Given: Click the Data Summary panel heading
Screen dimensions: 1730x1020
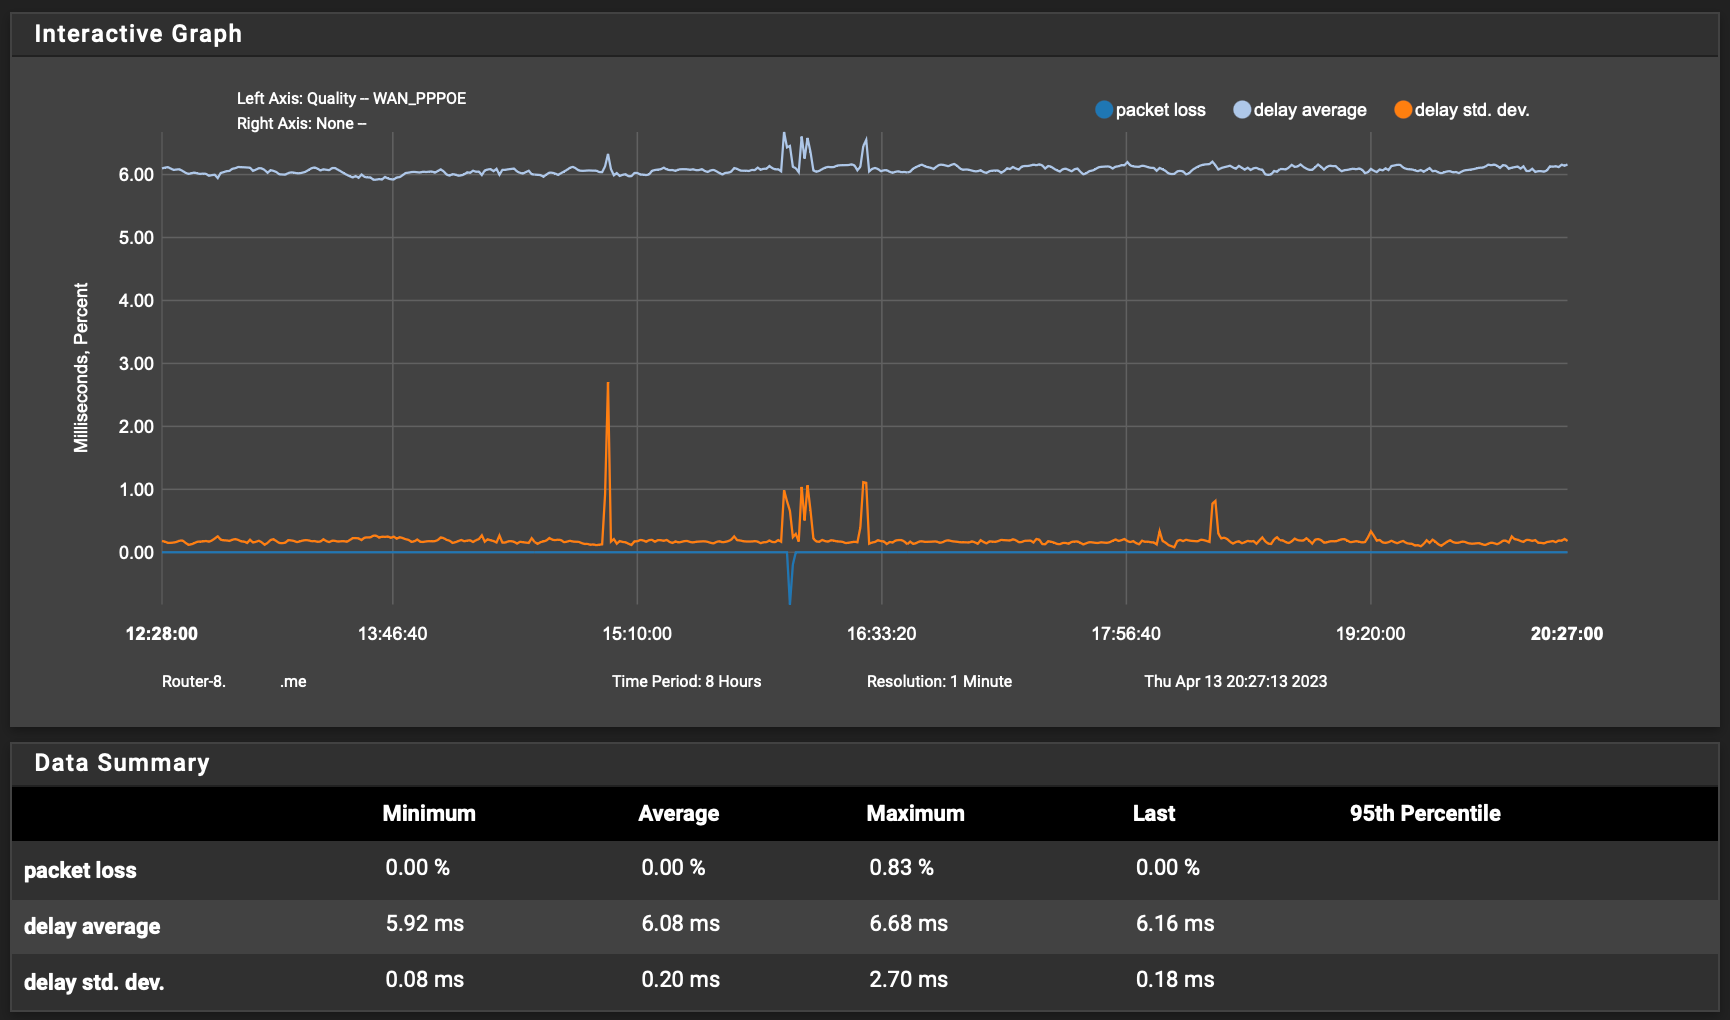Looking at the screenshot, I should pyautogui.click(x=122, y=763).
